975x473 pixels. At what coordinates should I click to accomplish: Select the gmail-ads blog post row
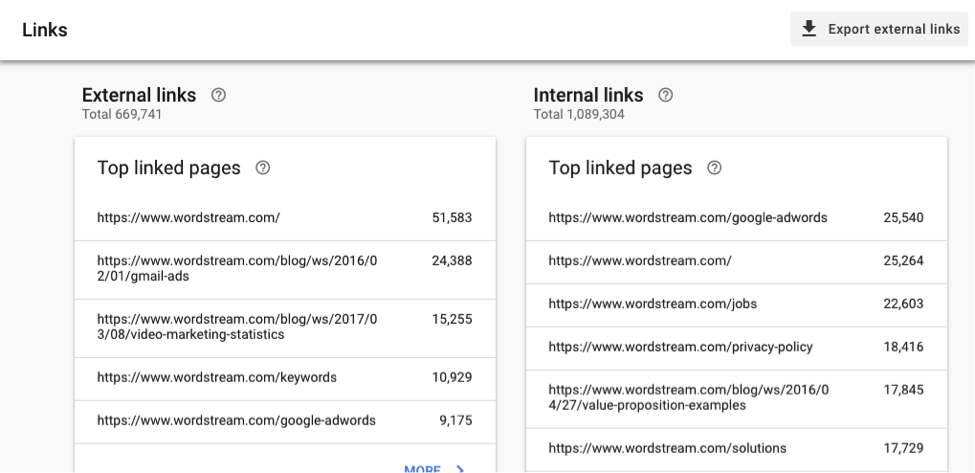[284, 269]
